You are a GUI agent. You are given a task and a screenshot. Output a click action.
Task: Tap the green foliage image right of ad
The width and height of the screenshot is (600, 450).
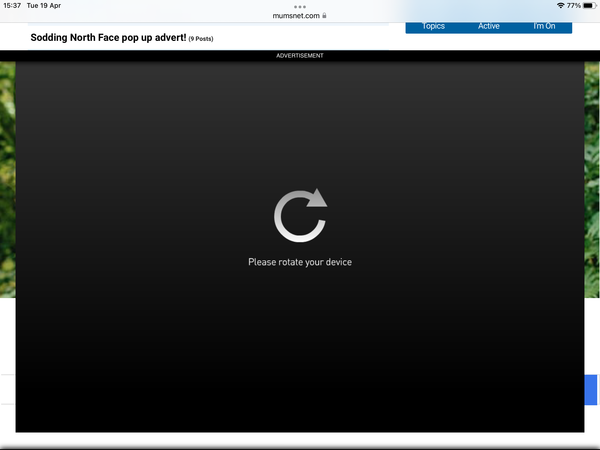[591, 180]
